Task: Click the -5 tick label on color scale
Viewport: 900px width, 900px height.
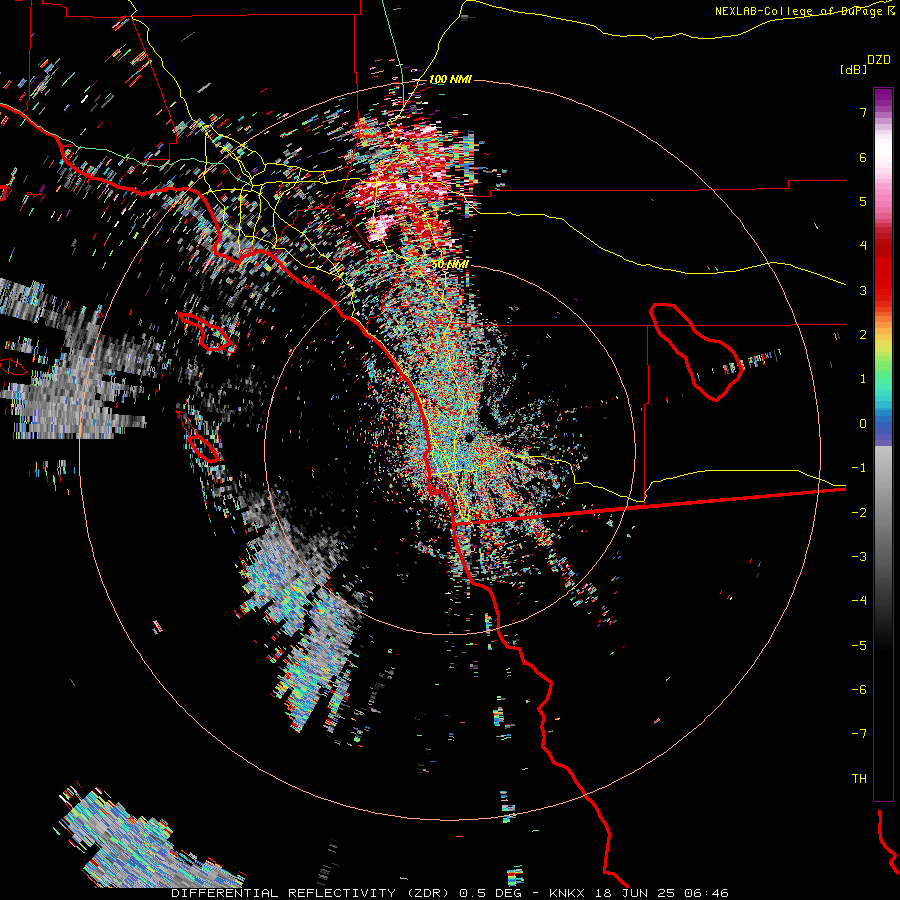Action: [x=859, y=646]
